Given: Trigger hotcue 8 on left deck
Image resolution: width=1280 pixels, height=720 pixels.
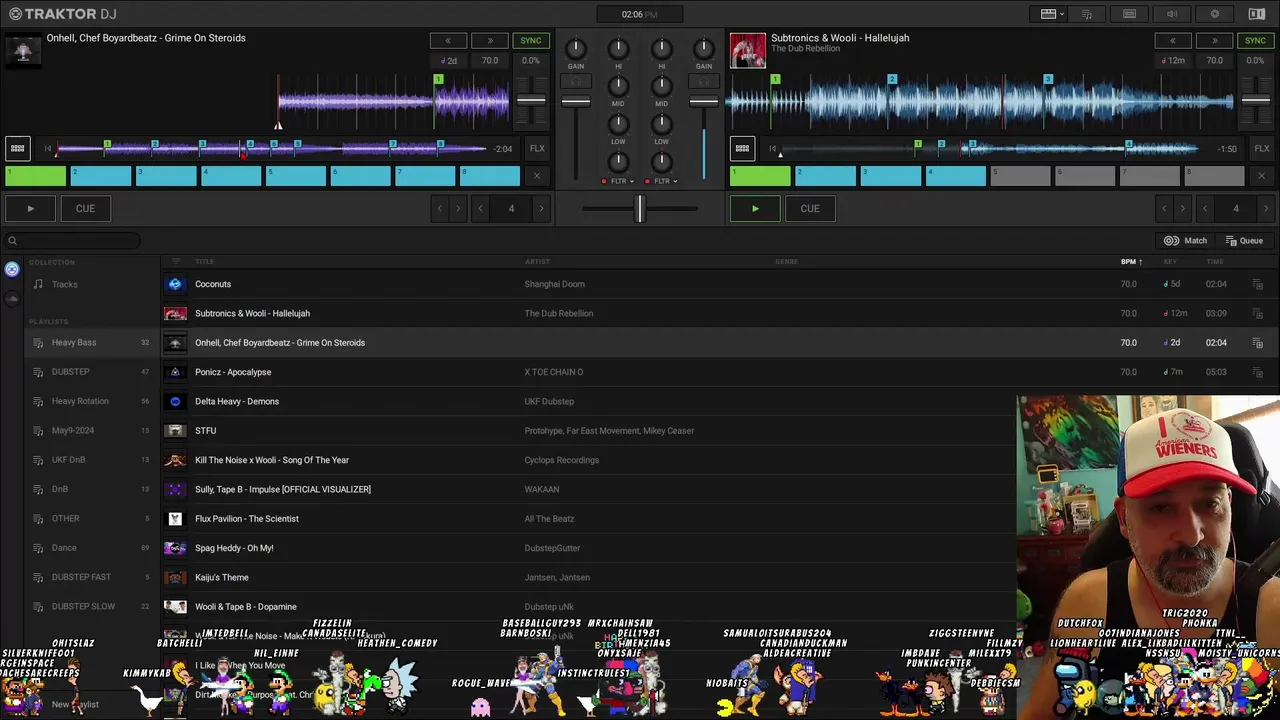Looking at the screenshot, I should pyautogui.click(x=489, y=176).
